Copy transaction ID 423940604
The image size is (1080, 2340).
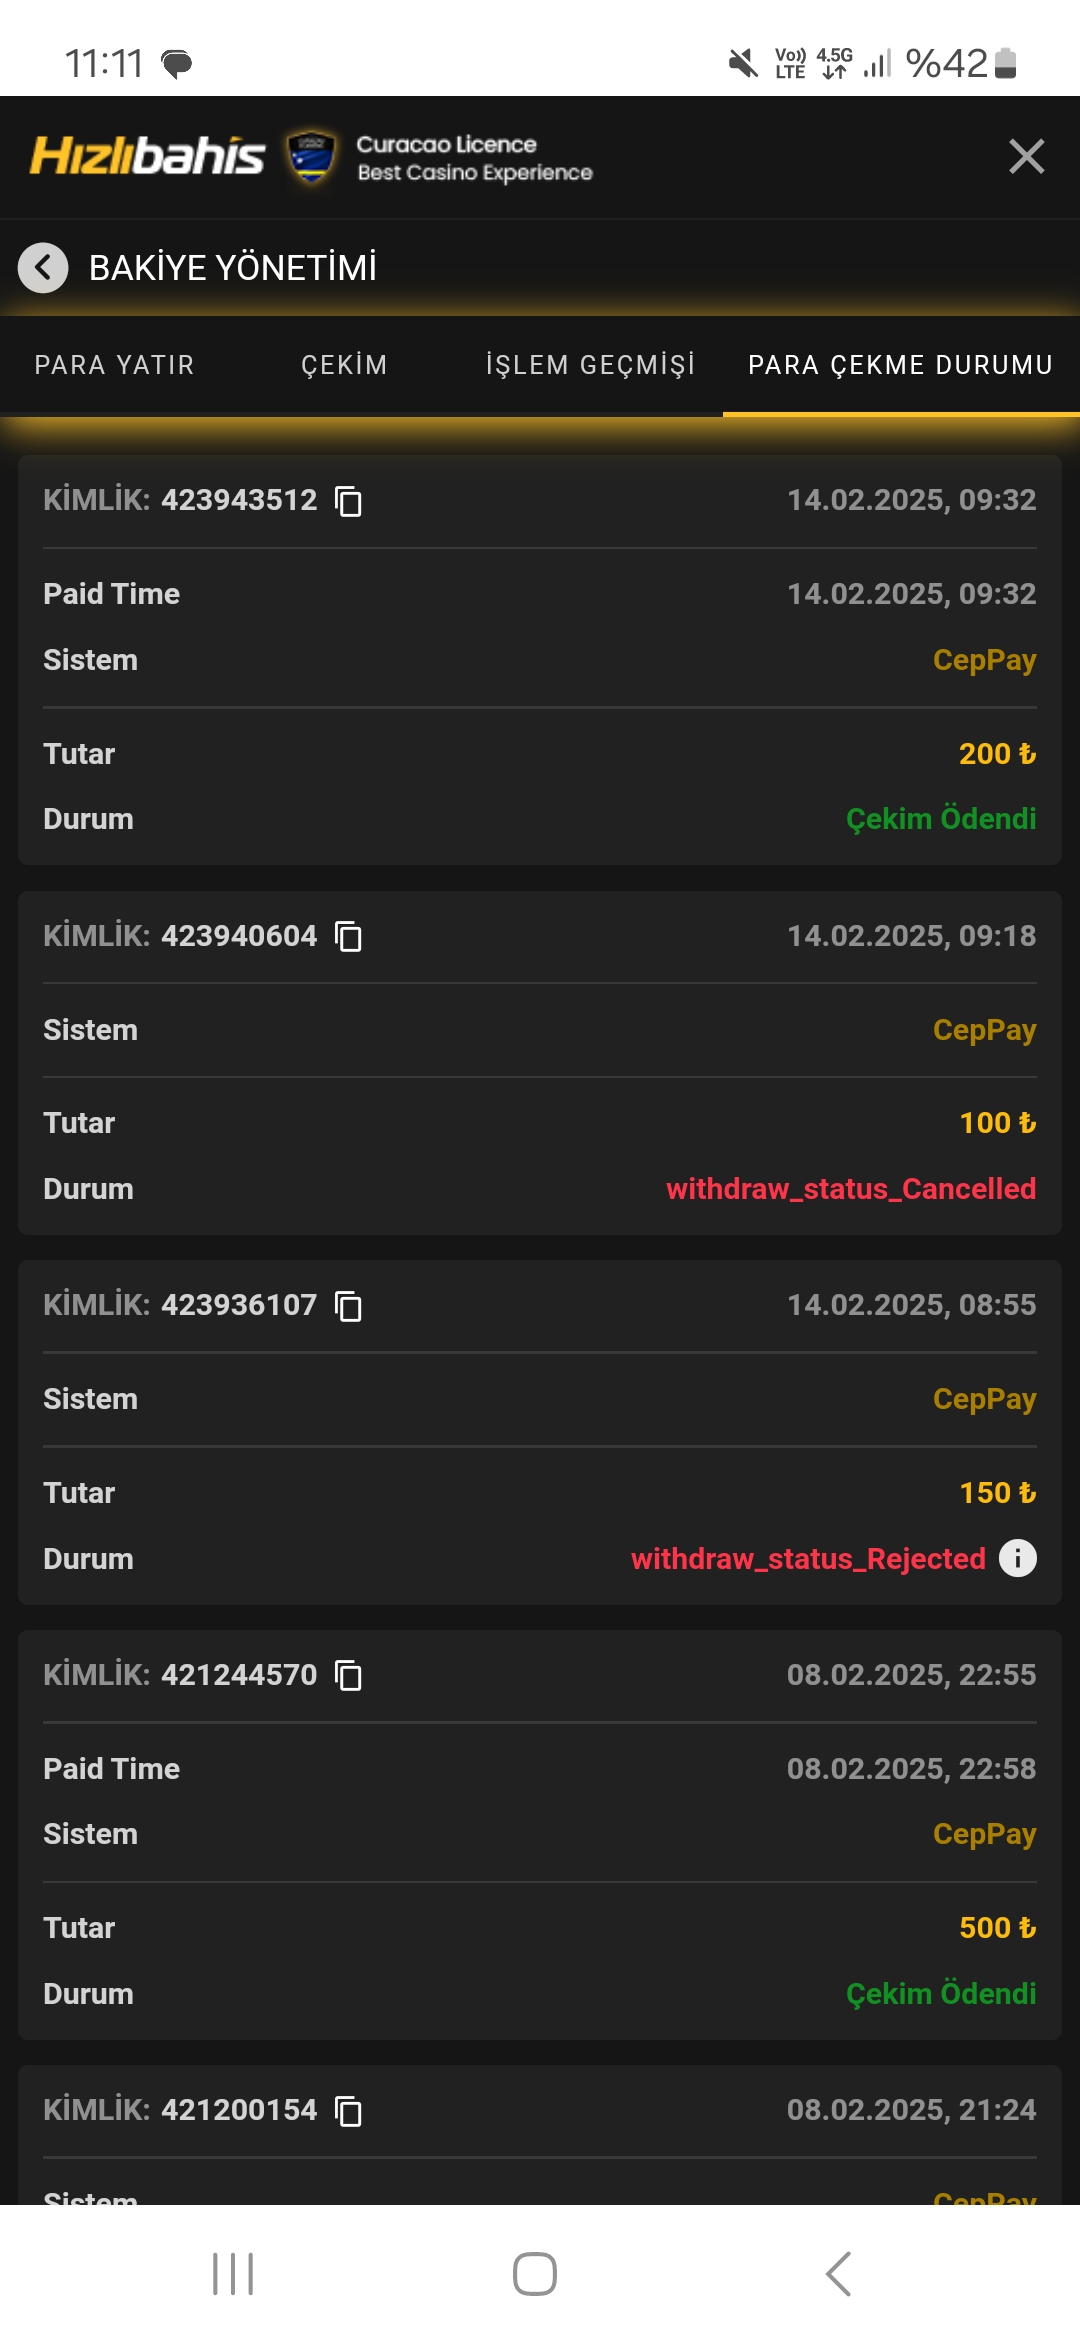(x=348, y=936)
